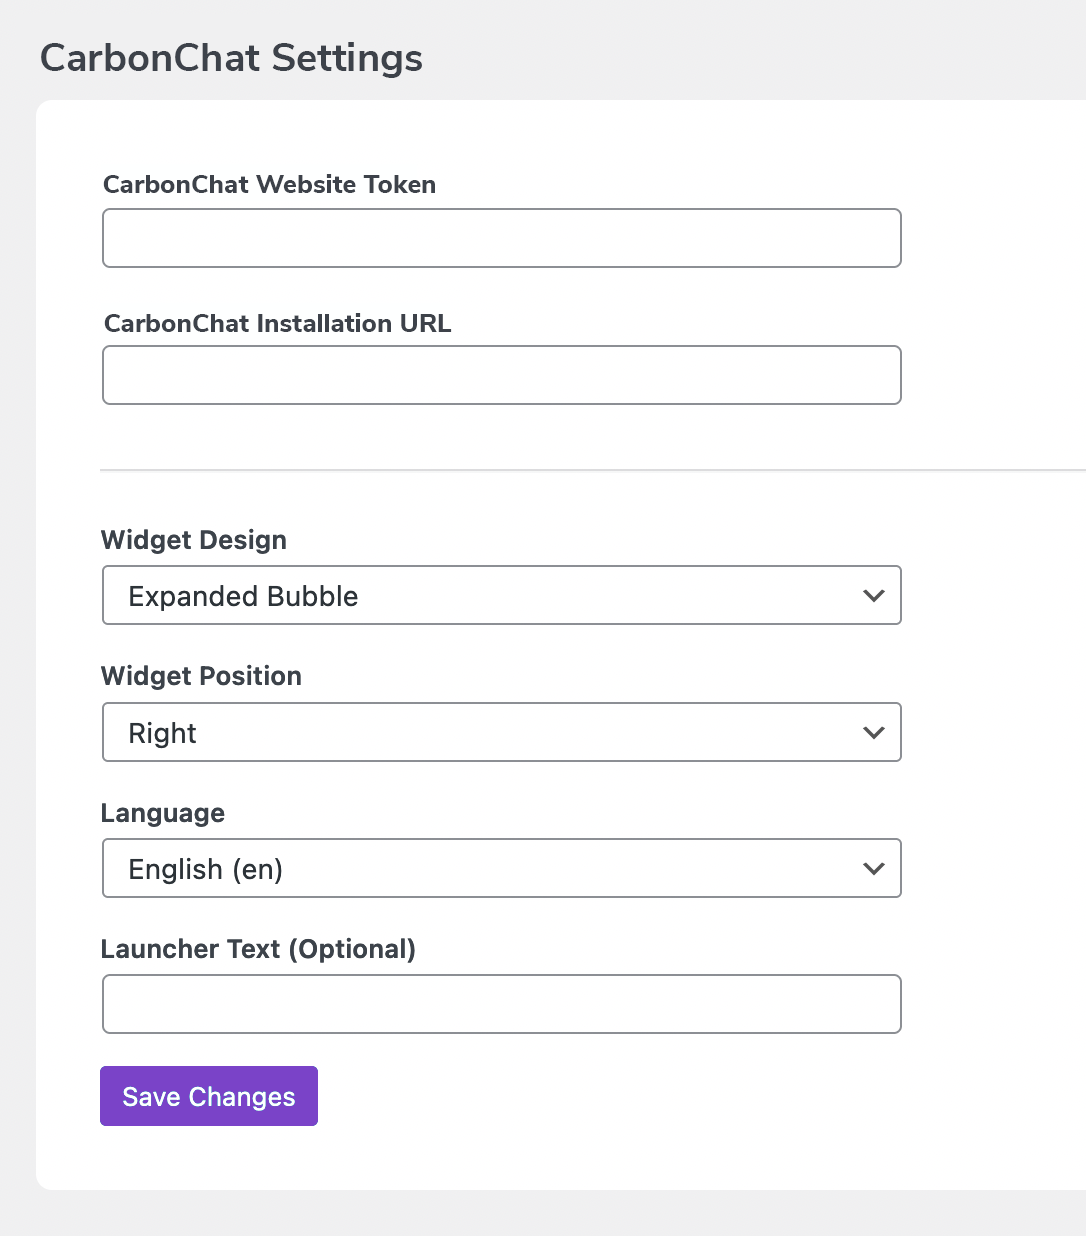Click the 'English (en)' selected value
The height and width of the screenshot is (1236, 1086).
205,869
